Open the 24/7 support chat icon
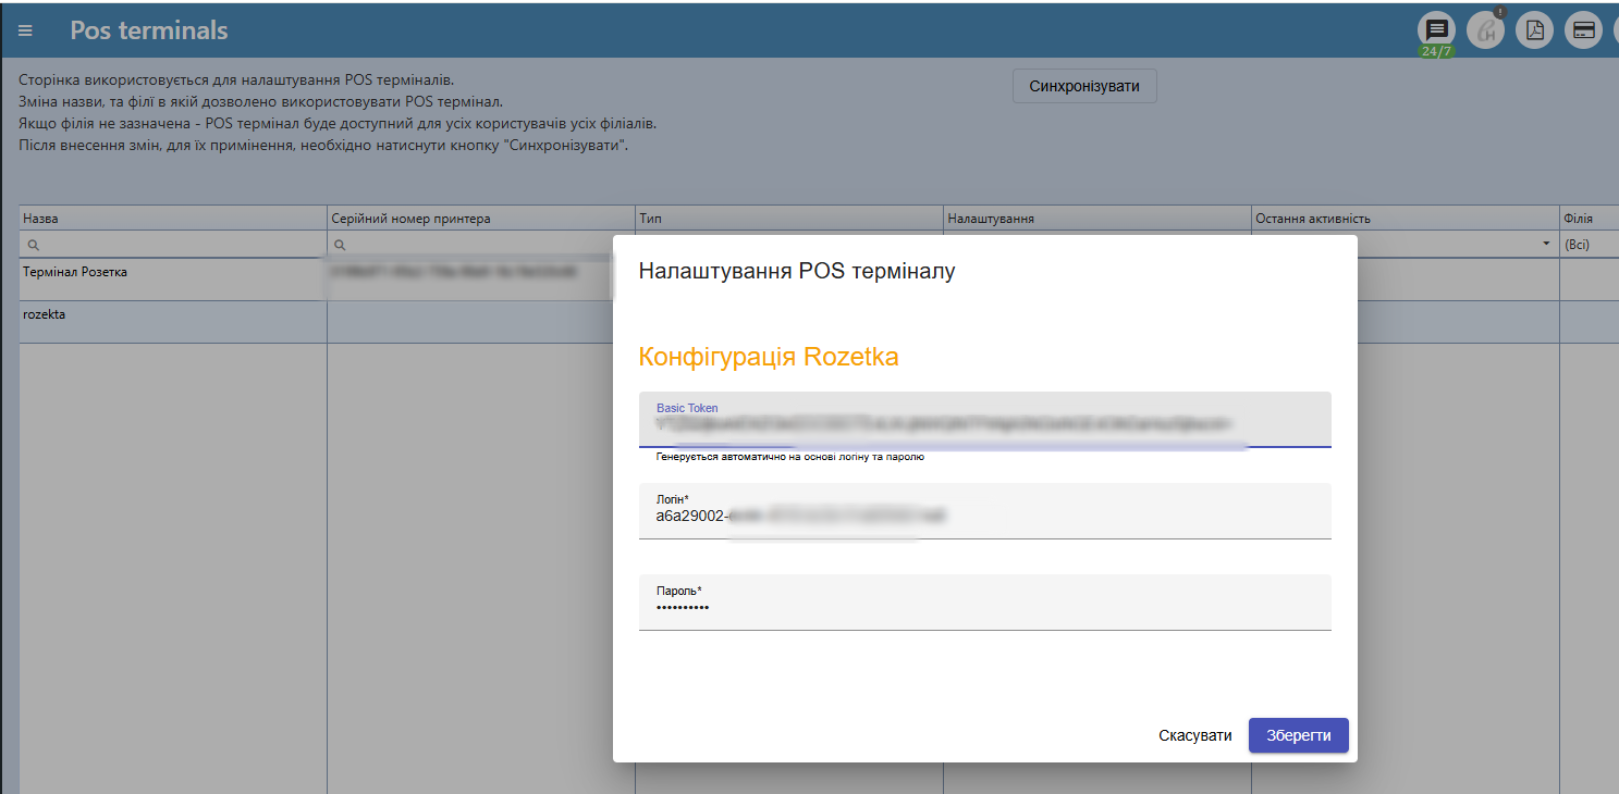The height and width of the screenshot is (794, 1619). [1437, 31]
